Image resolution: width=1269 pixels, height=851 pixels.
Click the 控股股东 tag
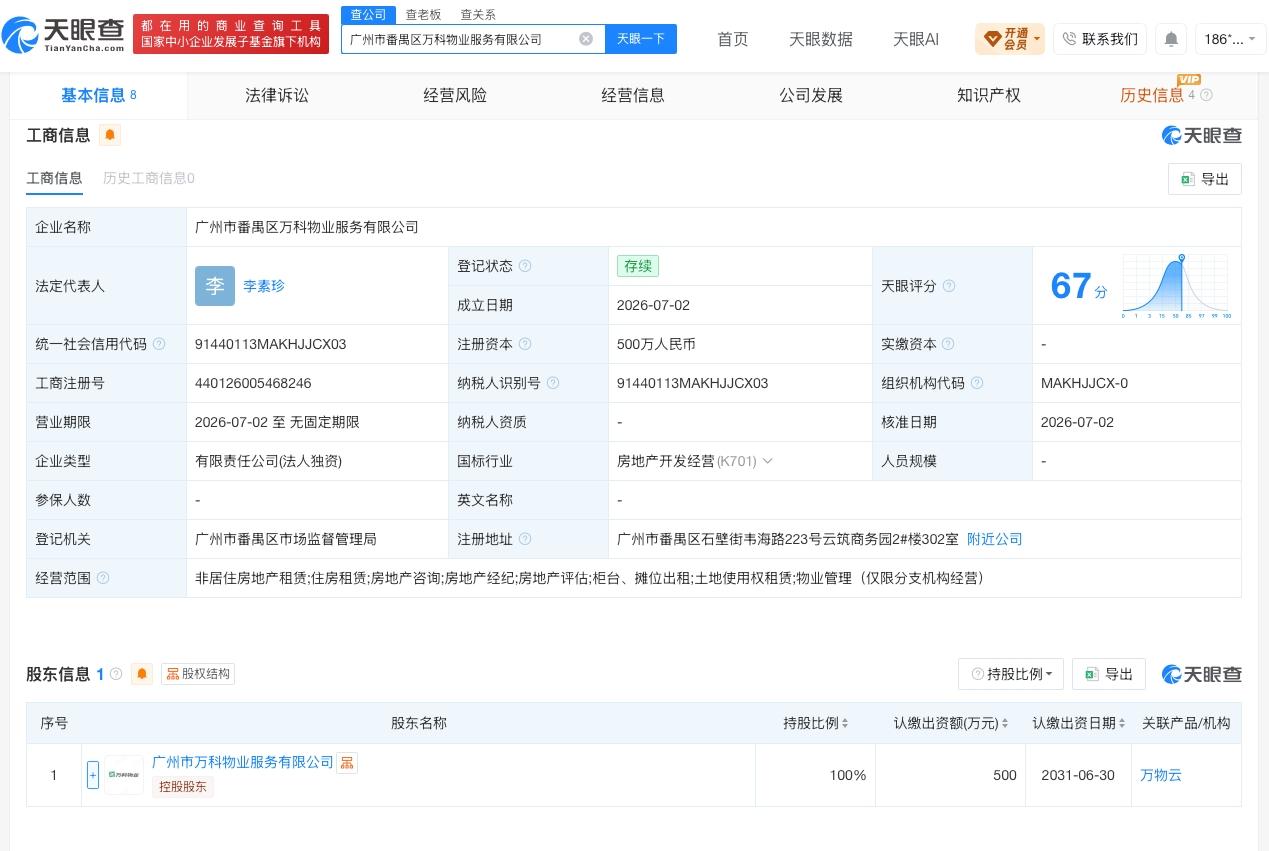pos(183,786)
